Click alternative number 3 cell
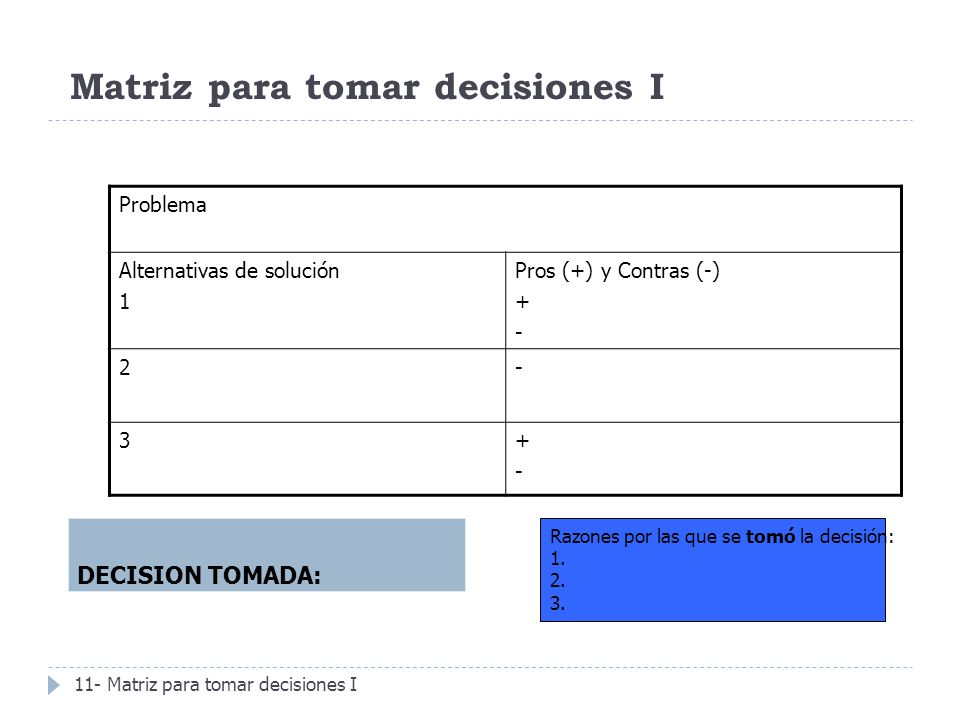Screen dimensions: 960x720 click(x=307, y=459)
